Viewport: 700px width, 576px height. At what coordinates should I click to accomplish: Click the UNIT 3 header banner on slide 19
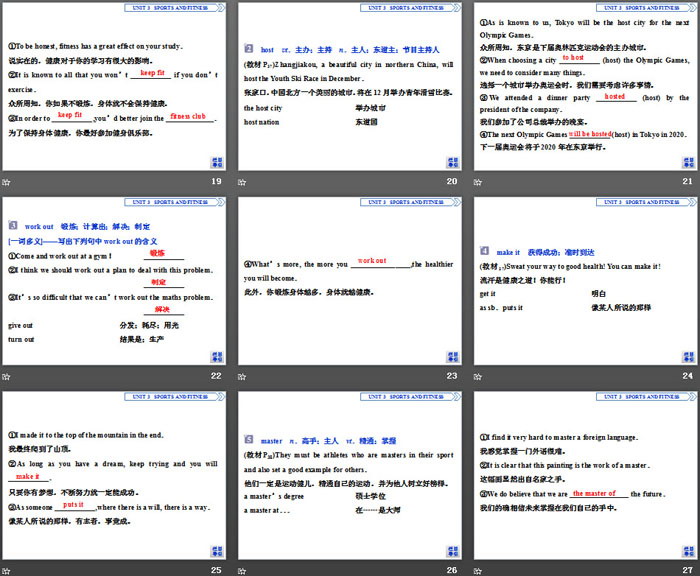(x=158, y=7)
